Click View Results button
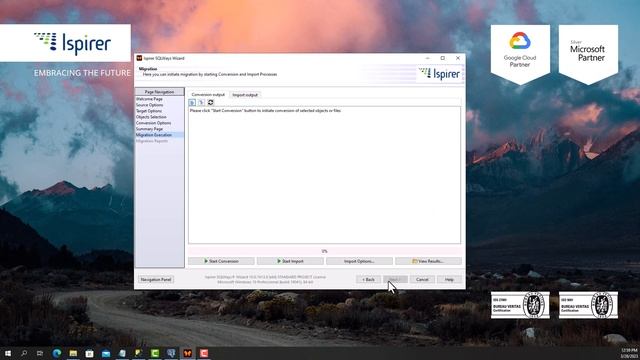This screenshot has height=360, width=640. tap(428, 261)
